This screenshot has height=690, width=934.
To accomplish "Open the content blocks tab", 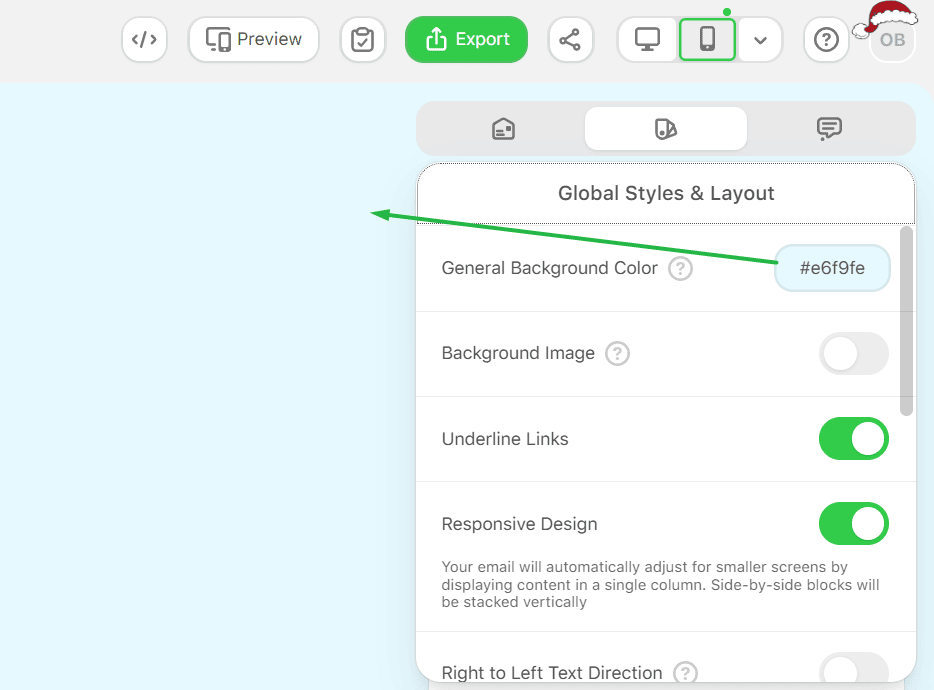I will click(503, 128).
